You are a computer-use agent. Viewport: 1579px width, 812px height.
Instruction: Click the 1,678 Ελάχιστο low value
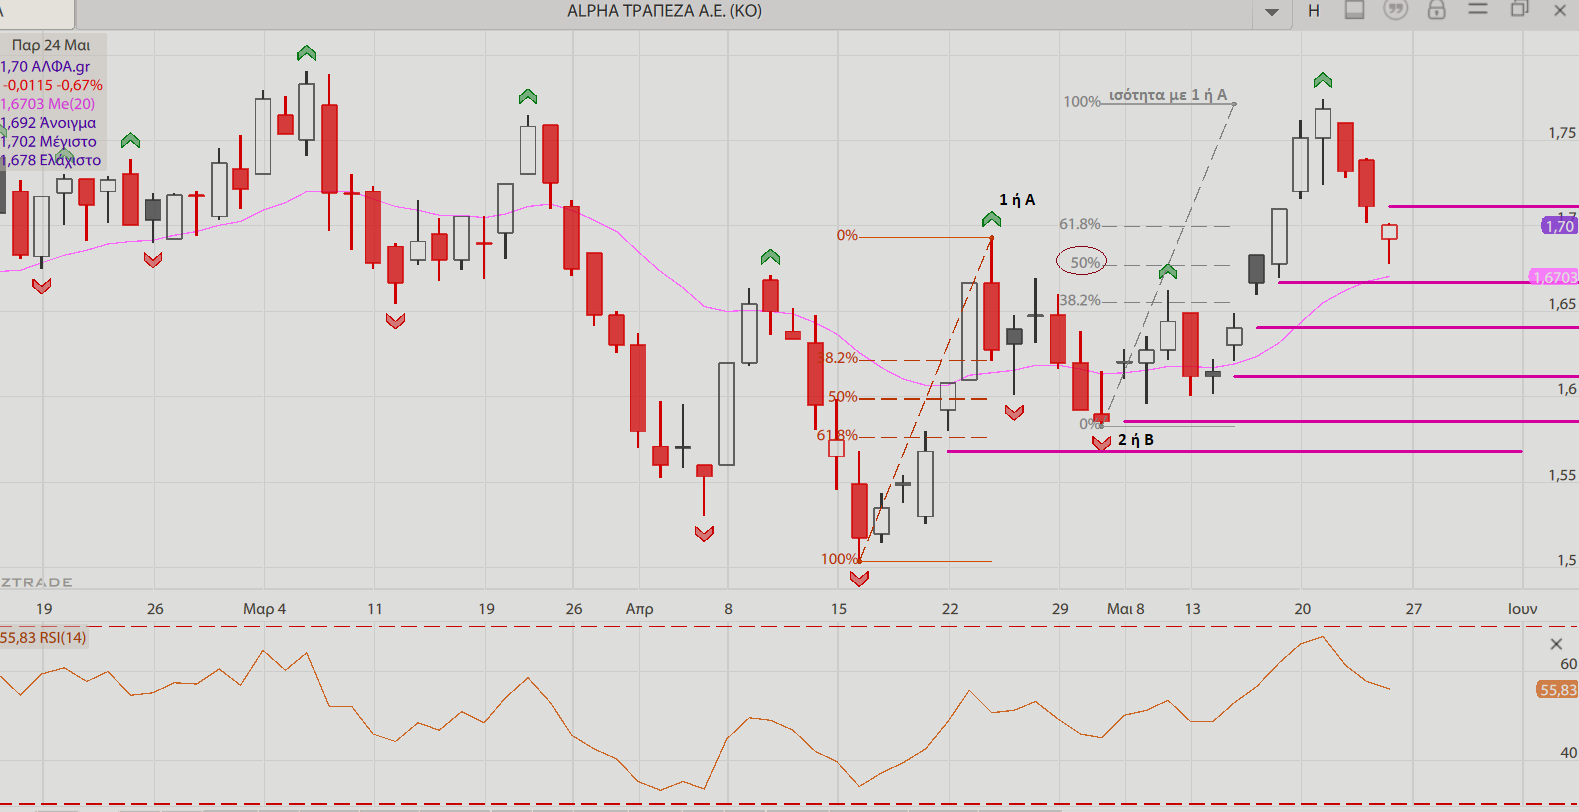[x=51, y=160]
